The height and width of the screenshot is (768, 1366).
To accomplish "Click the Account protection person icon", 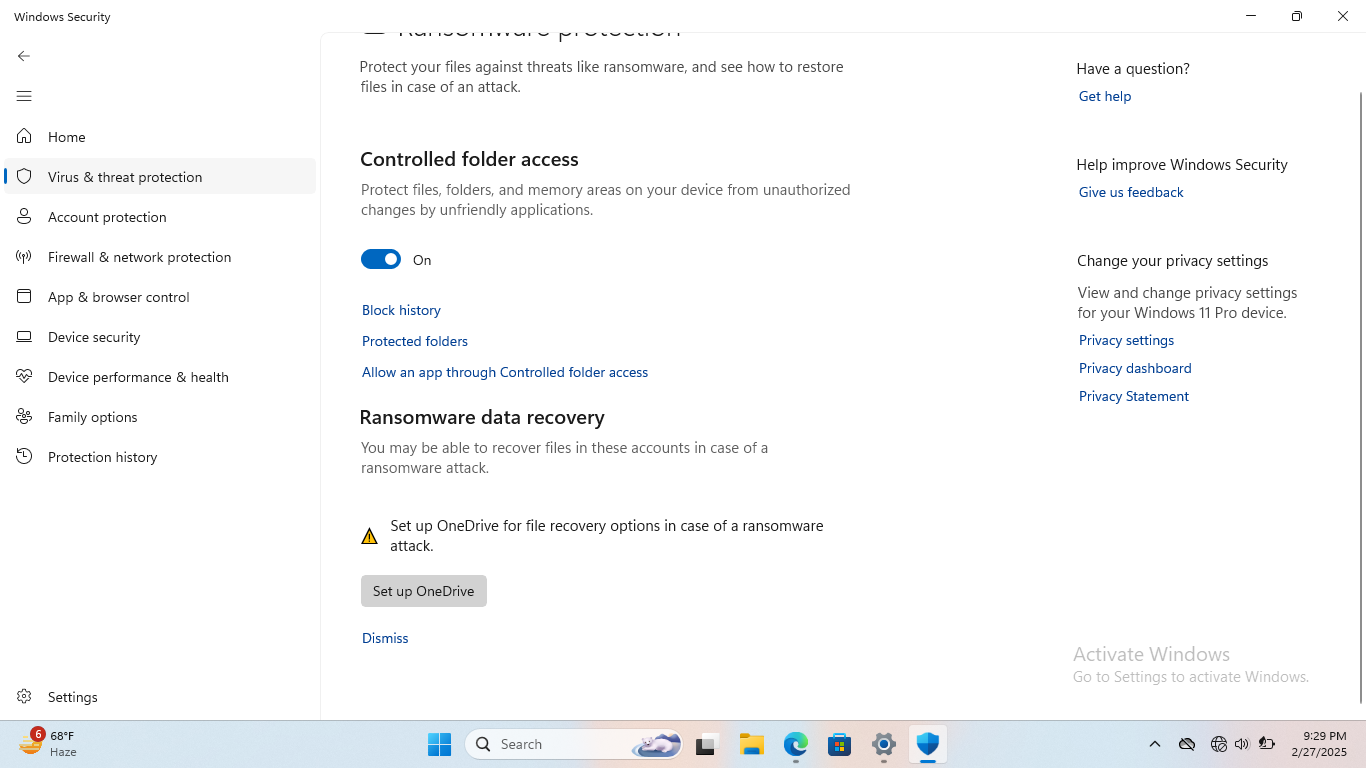I will pyautogui.click(x=22, y=216).
